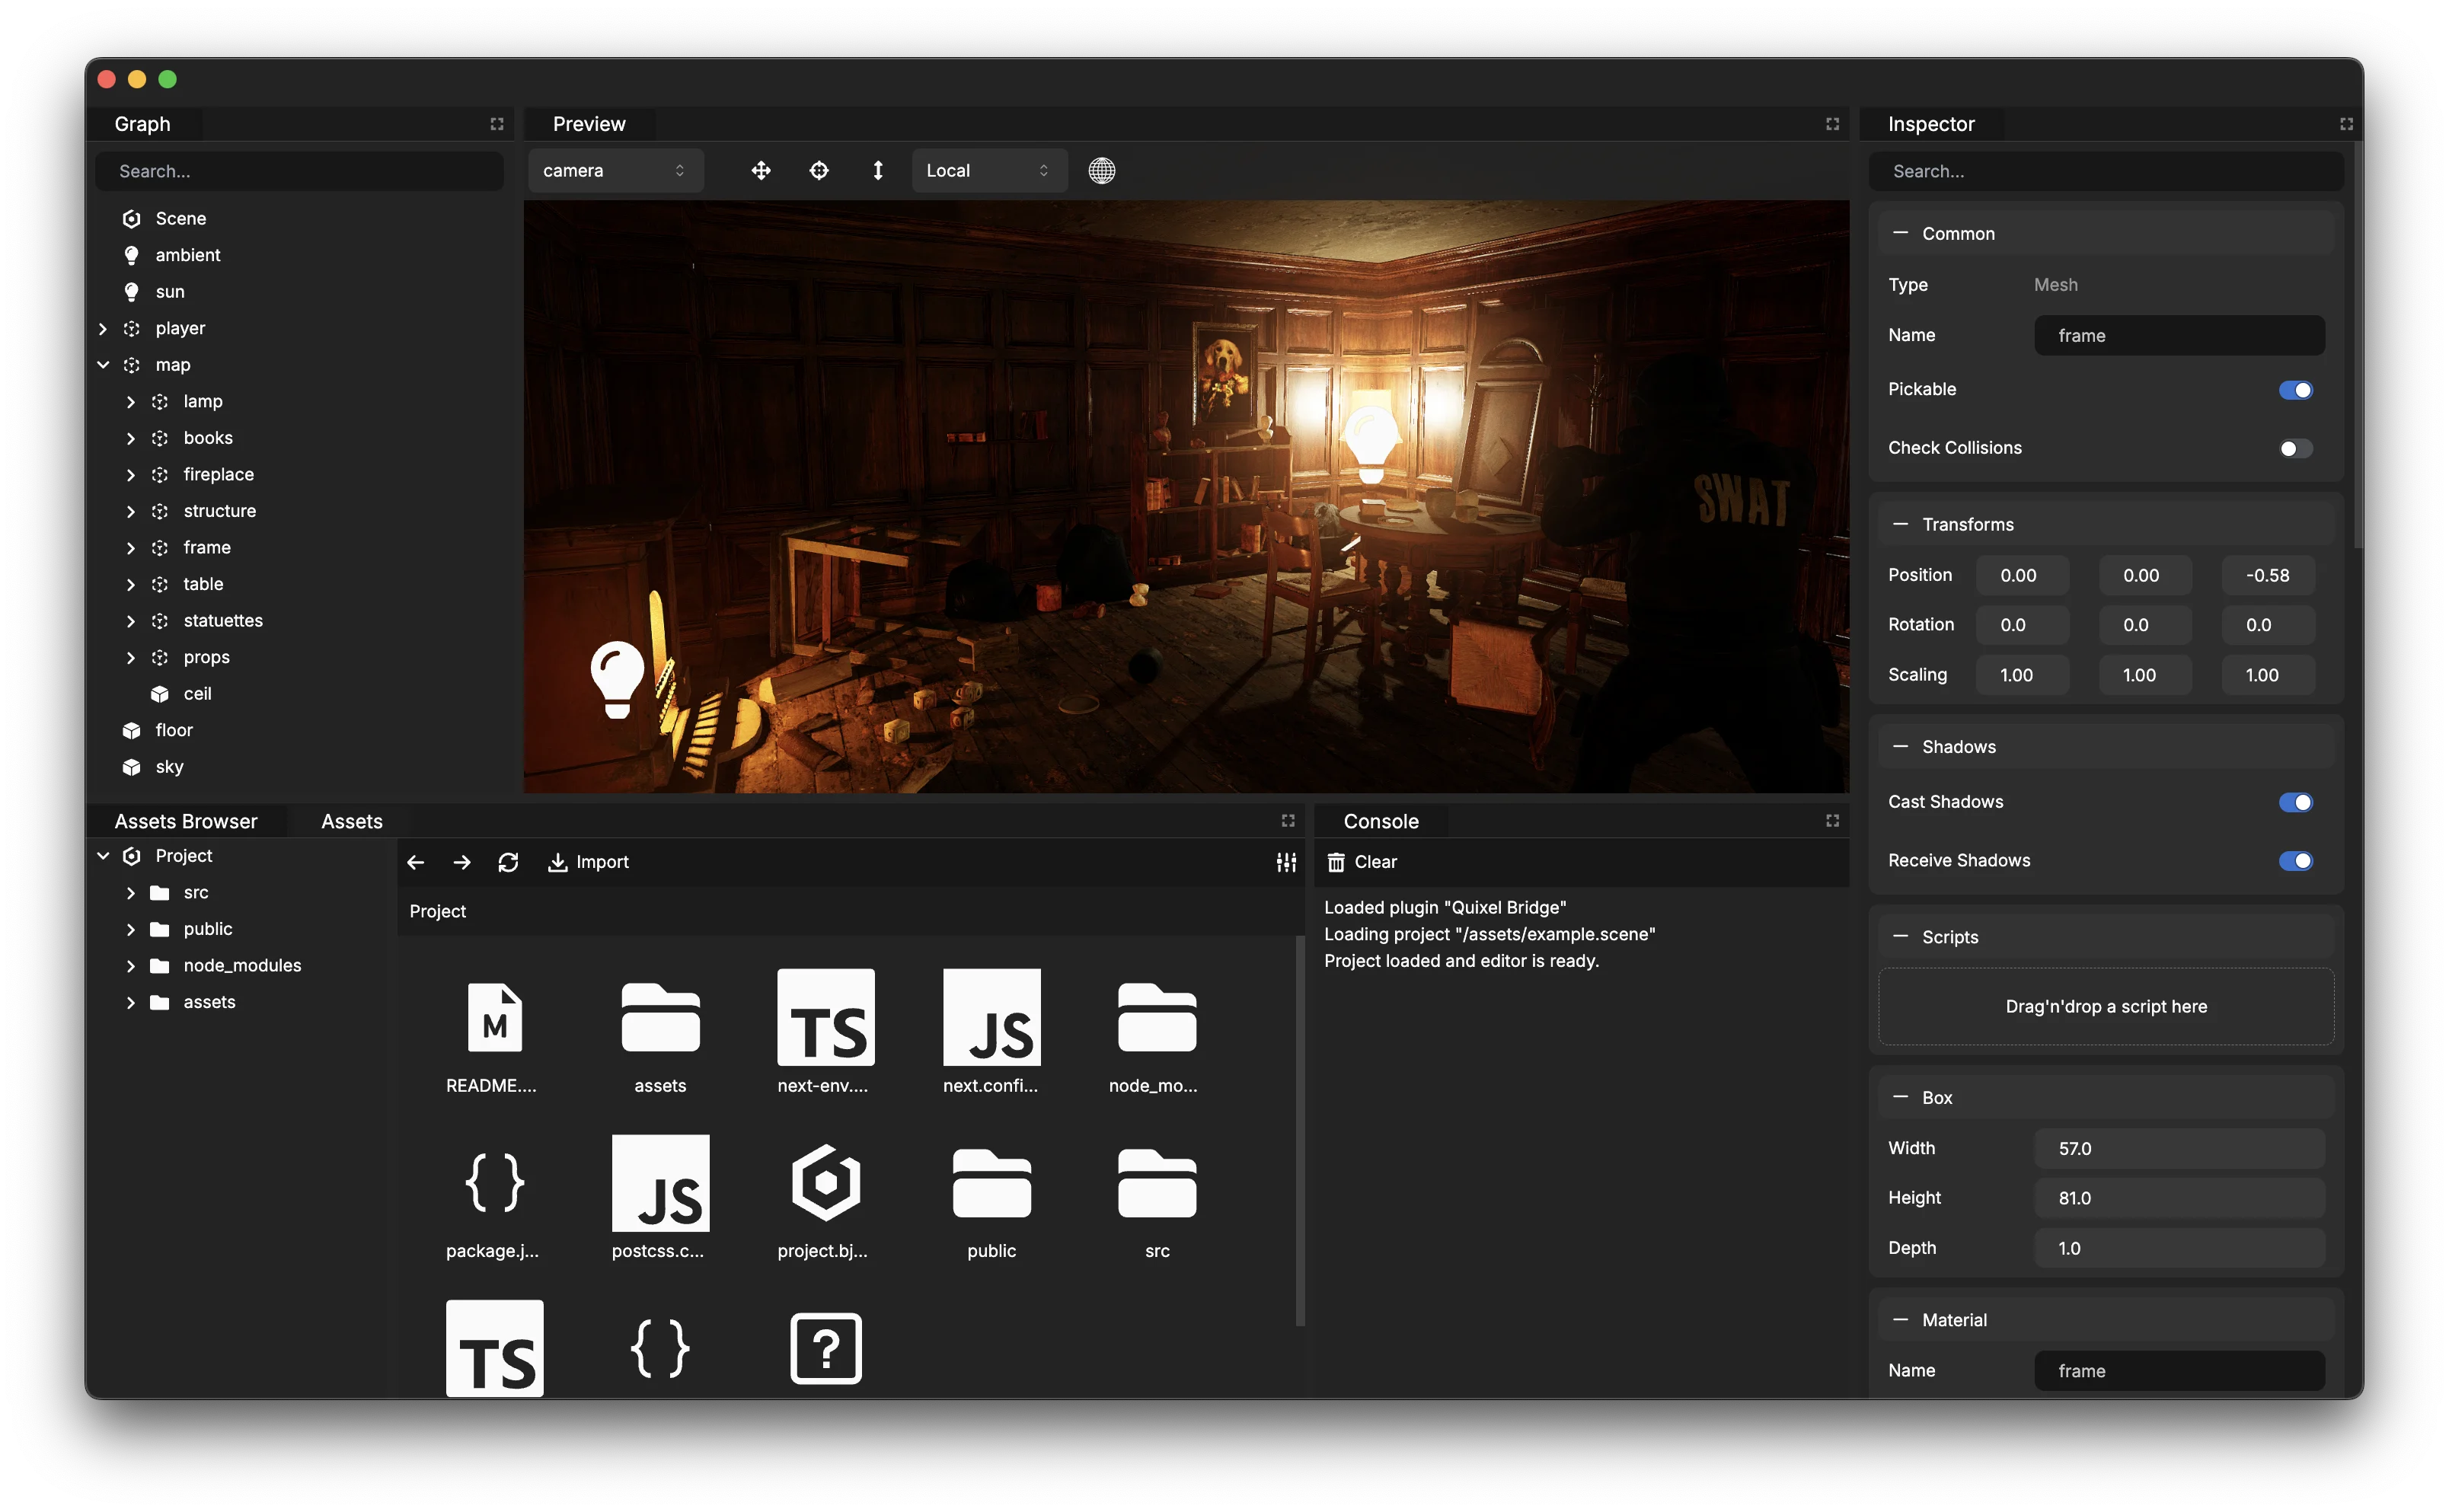Toggle the Pickable switch
The width and height of the screenshot is (2449, 1512).
point(2296,390)
